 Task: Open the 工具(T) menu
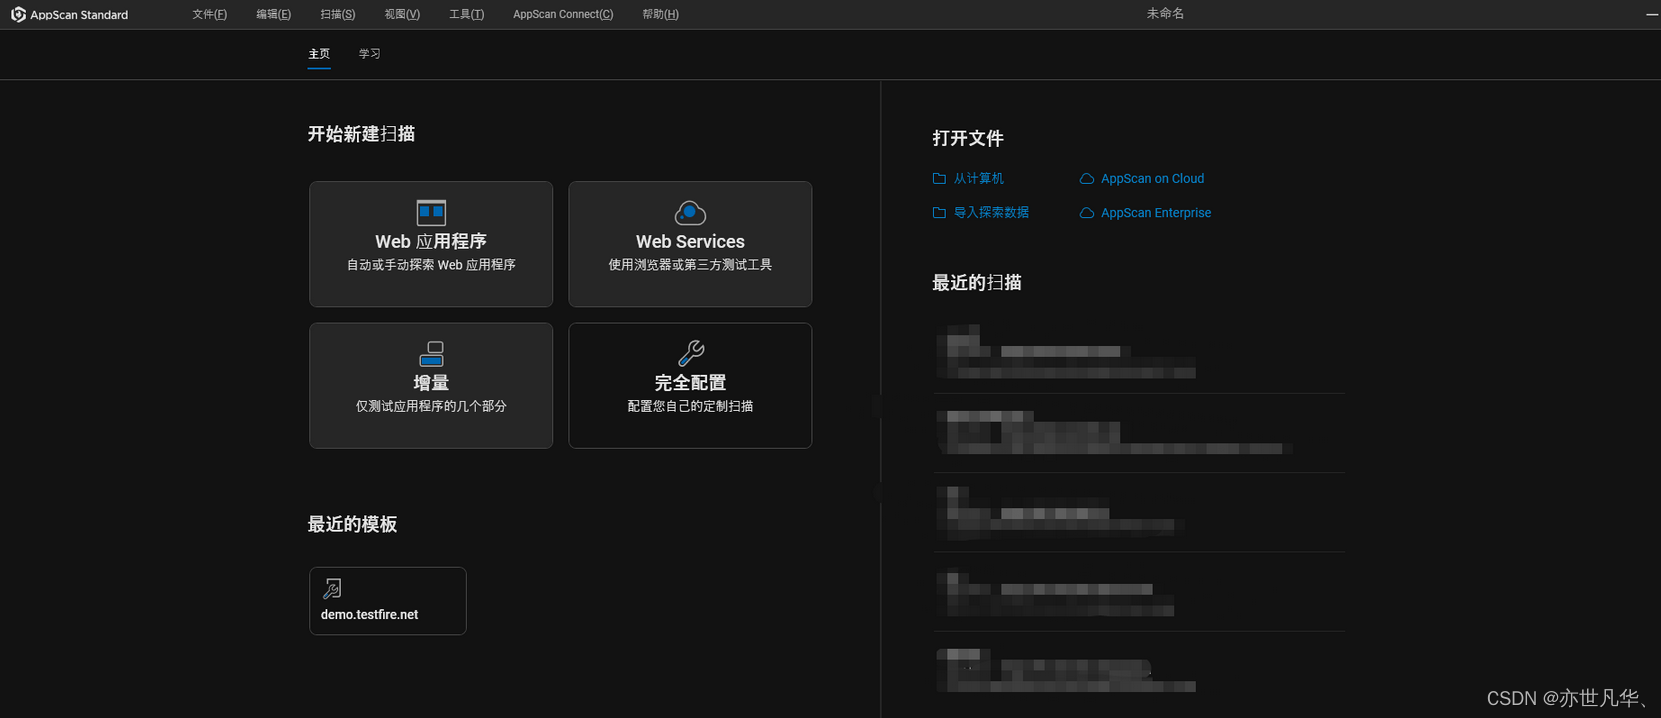point(467,14)
